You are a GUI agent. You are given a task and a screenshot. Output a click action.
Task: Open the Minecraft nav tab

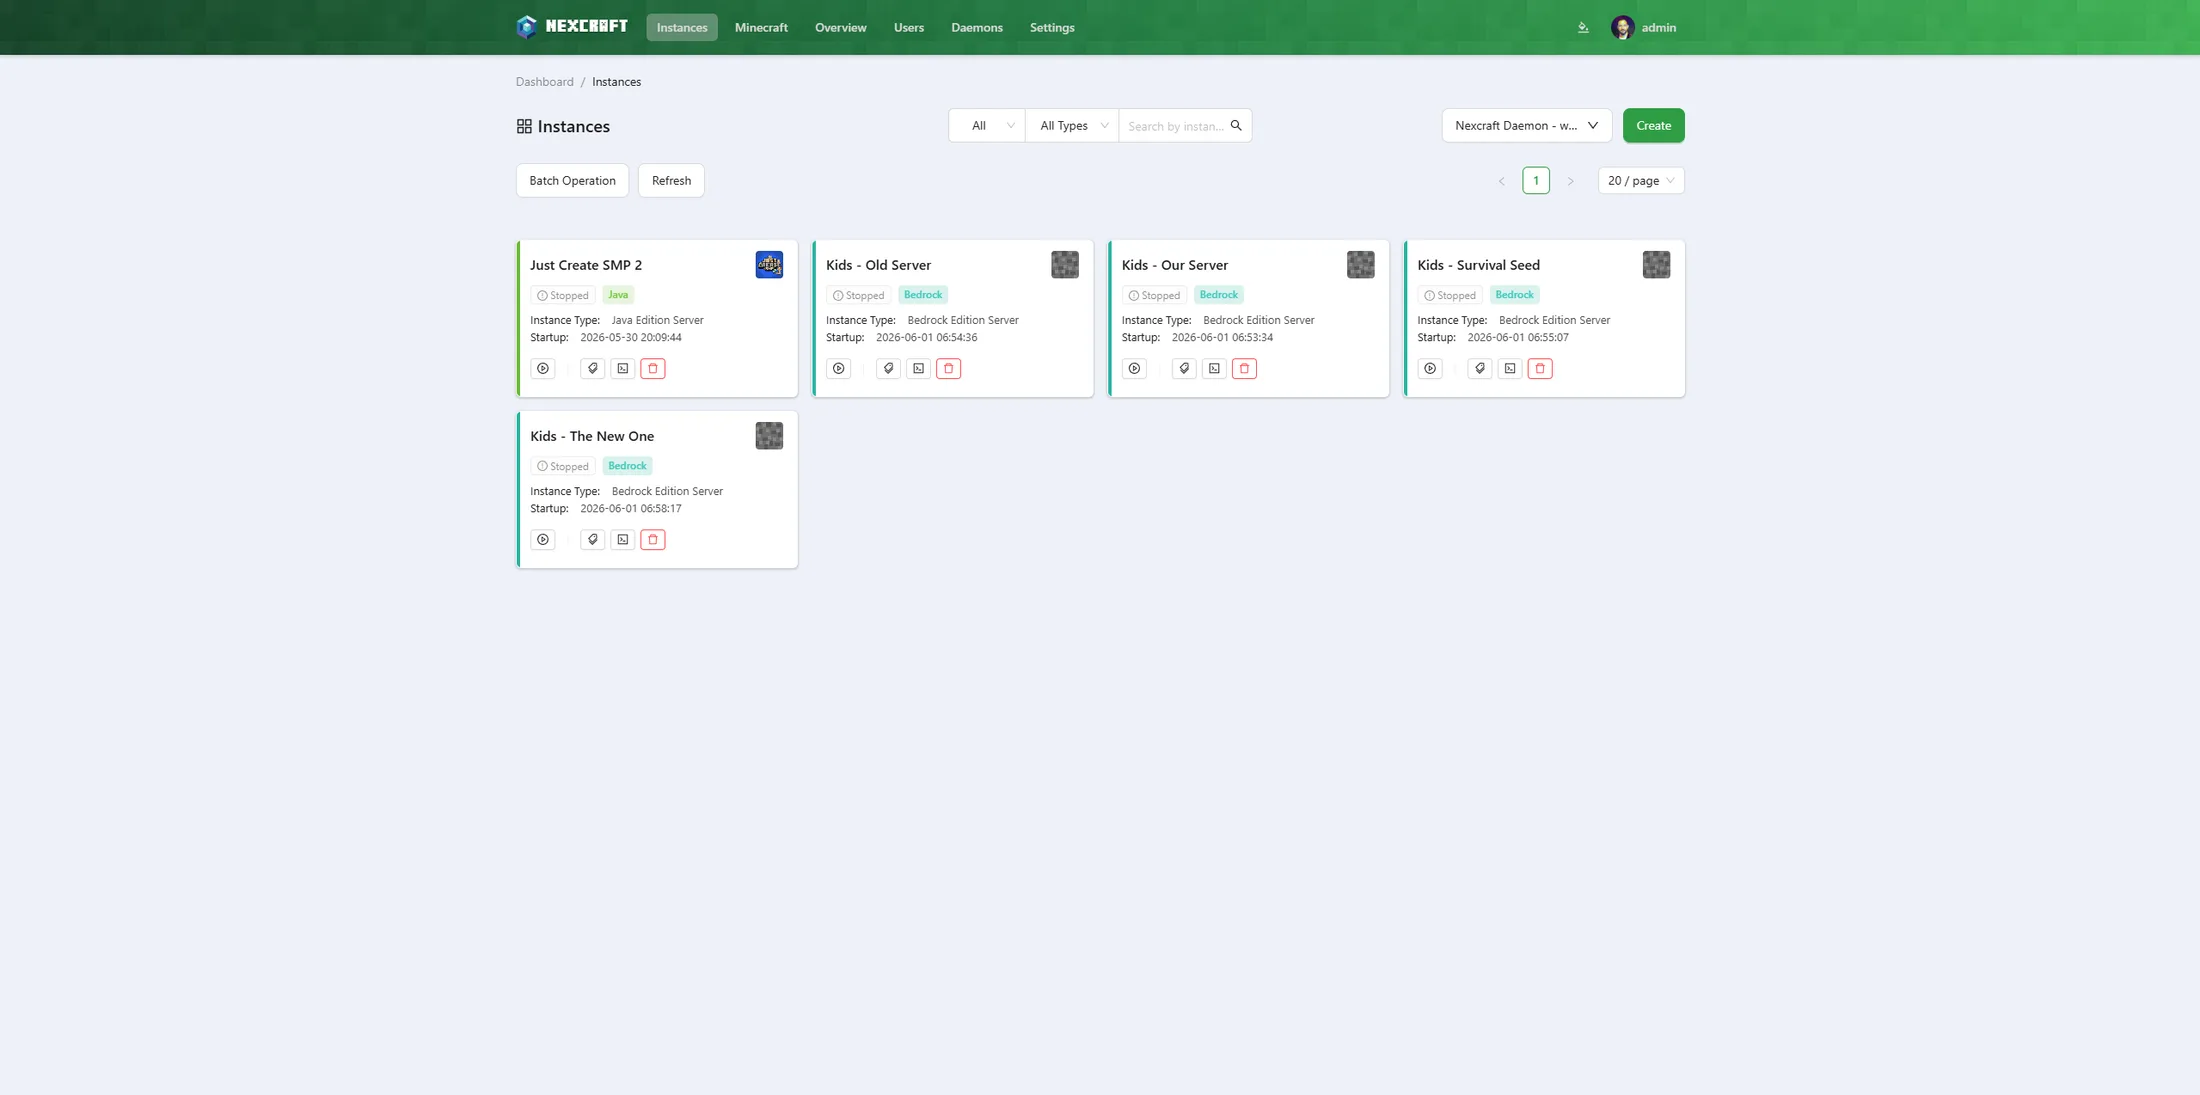[761, 27]
